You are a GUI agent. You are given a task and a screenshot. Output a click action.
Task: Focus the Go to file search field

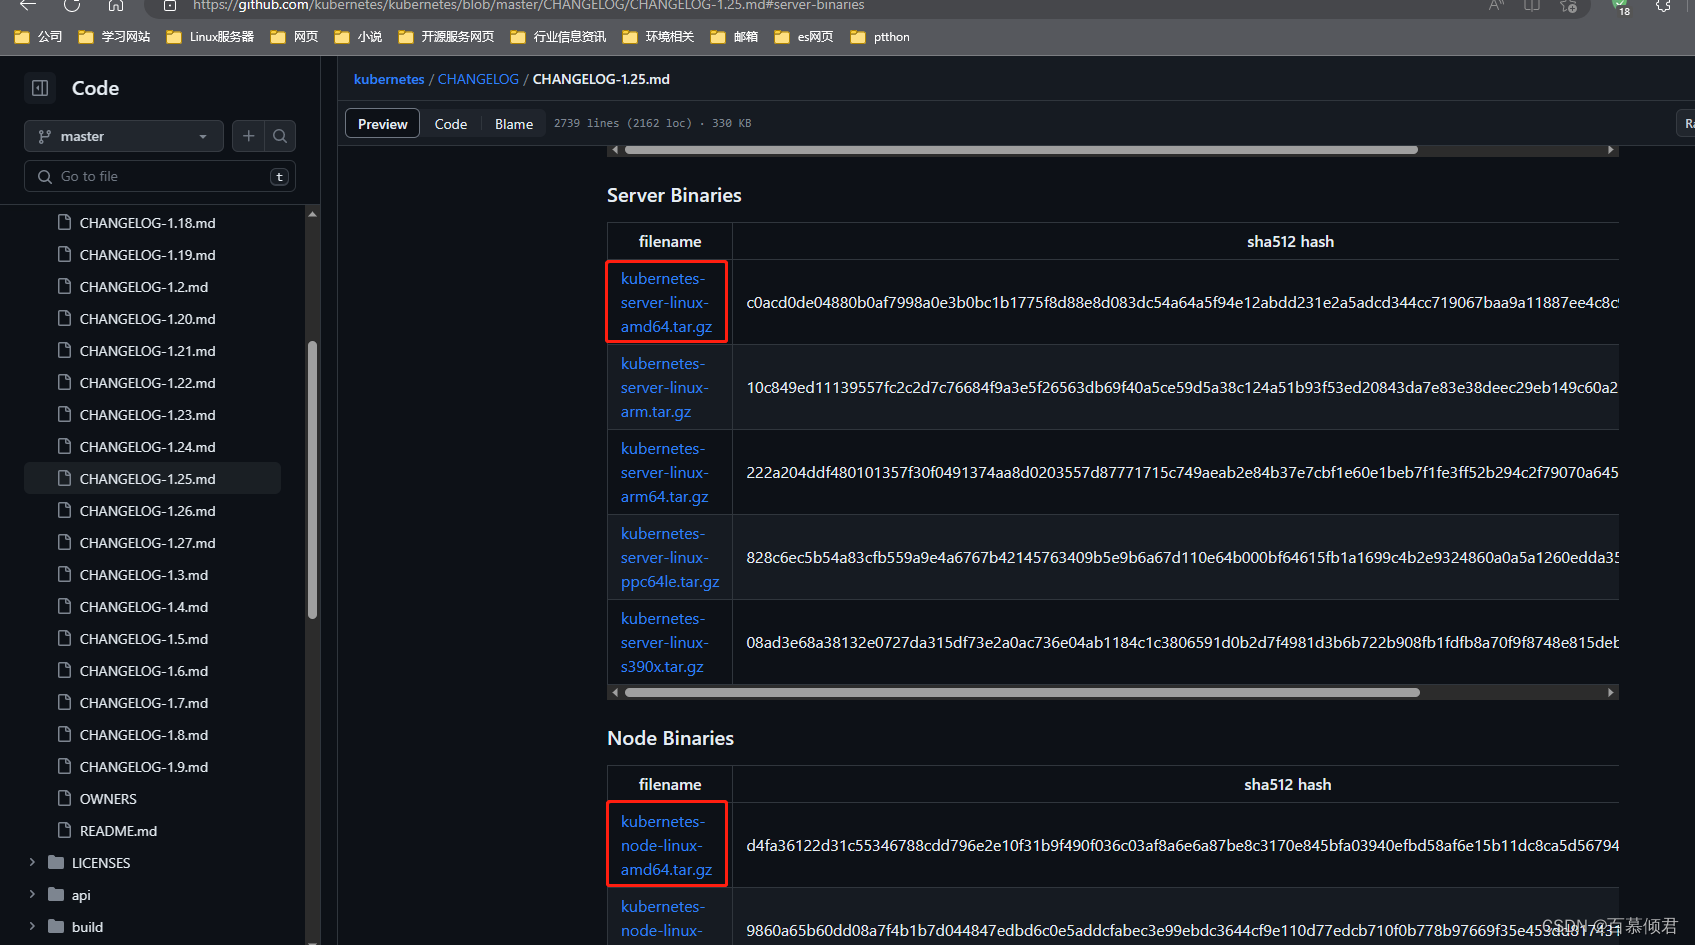160,176
